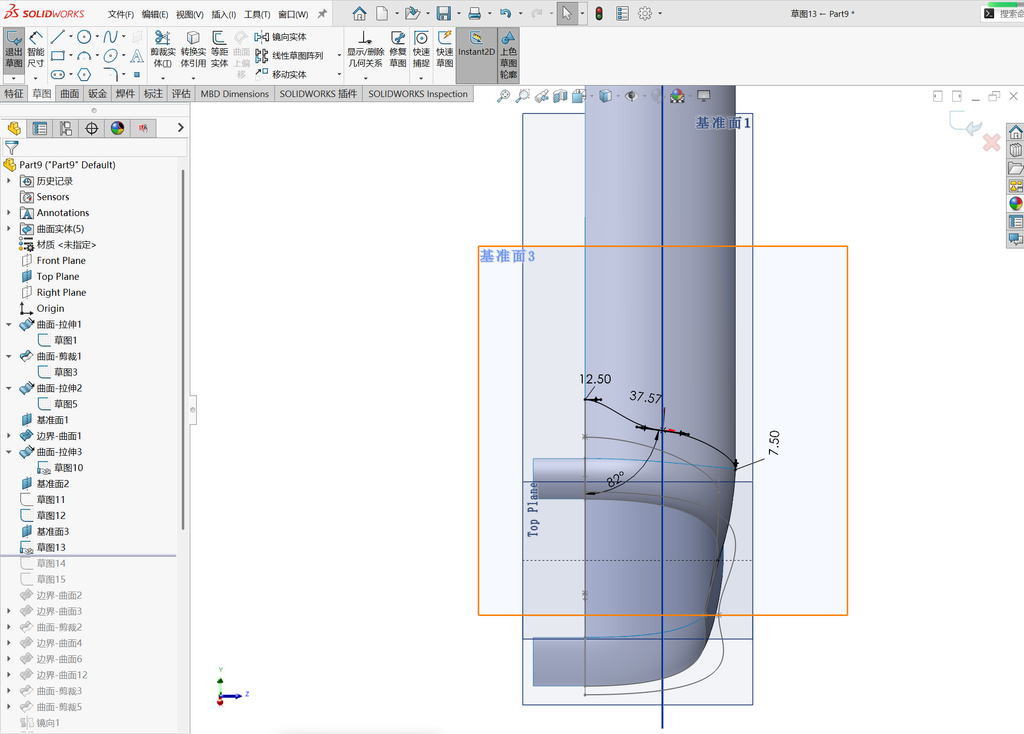Select the 剪裁实体 trim entities tool

[163, 50]
